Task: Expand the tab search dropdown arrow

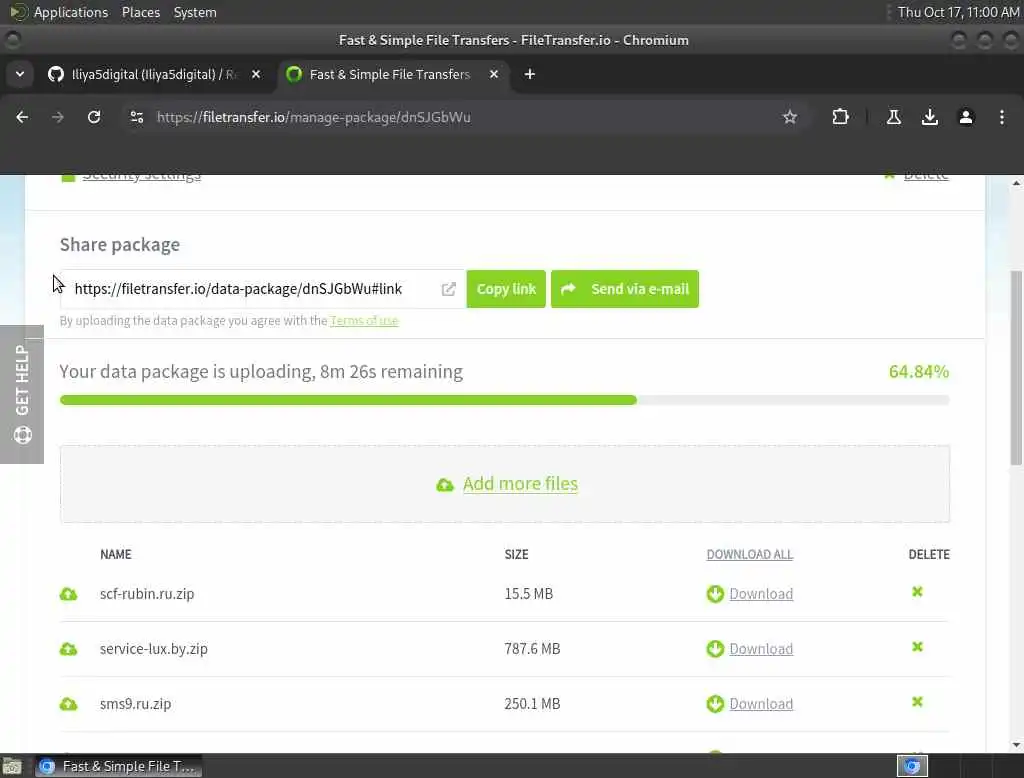Action: (20, 74)
